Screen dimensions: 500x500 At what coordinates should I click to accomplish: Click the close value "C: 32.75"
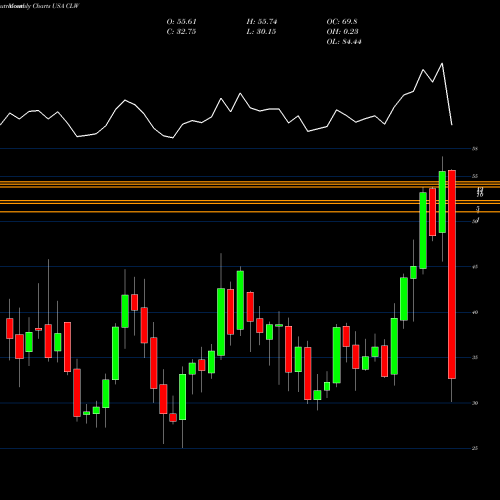coord(181,32)
